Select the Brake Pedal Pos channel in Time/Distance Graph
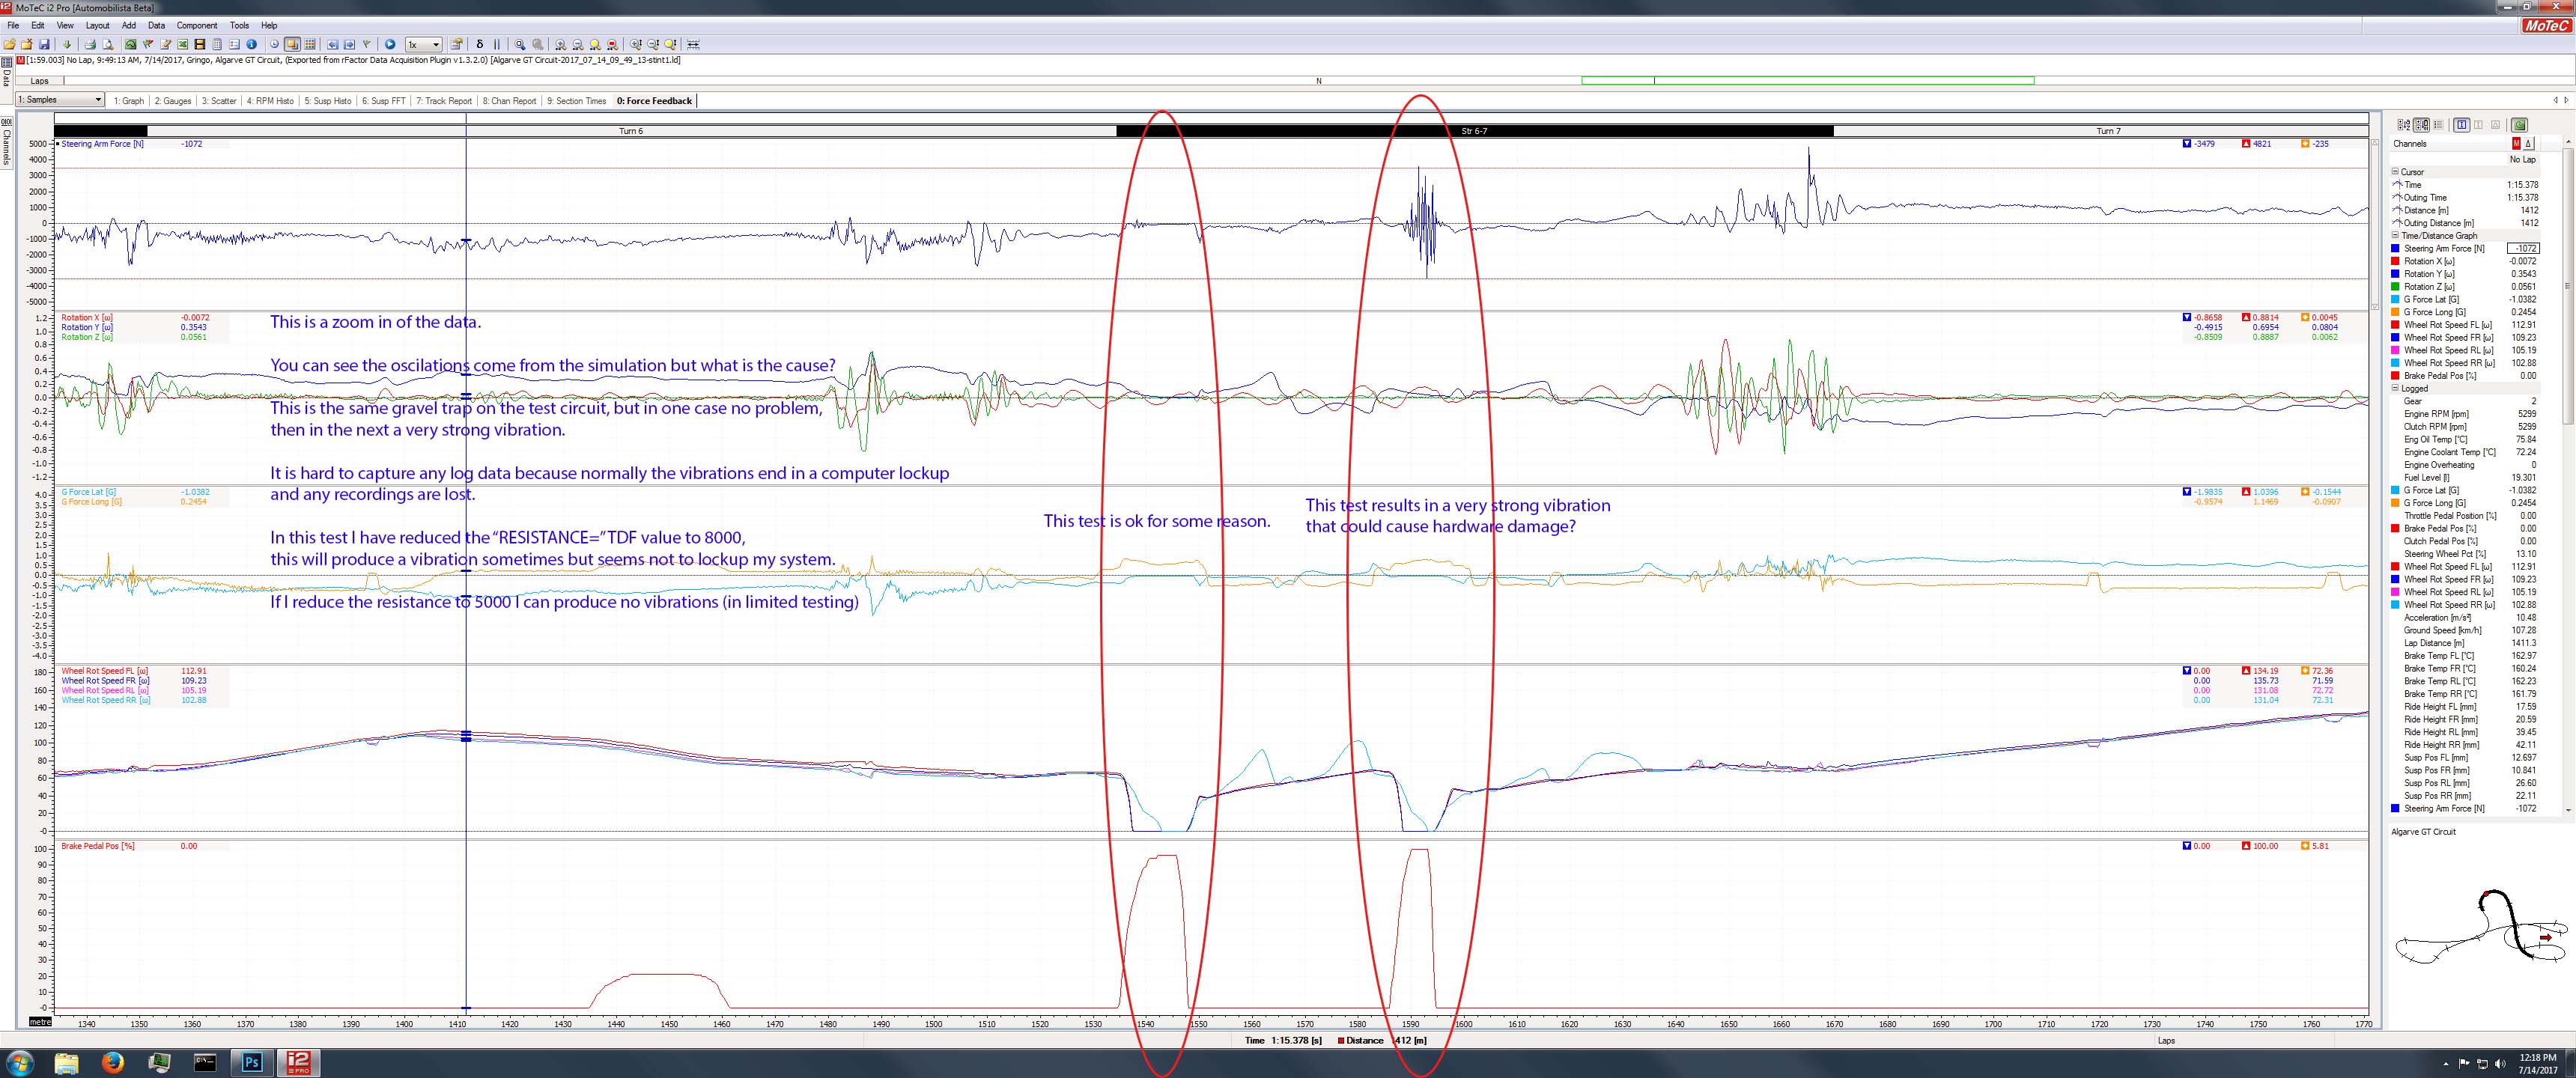The image size is (2576, 1078). click(2464, 376)
